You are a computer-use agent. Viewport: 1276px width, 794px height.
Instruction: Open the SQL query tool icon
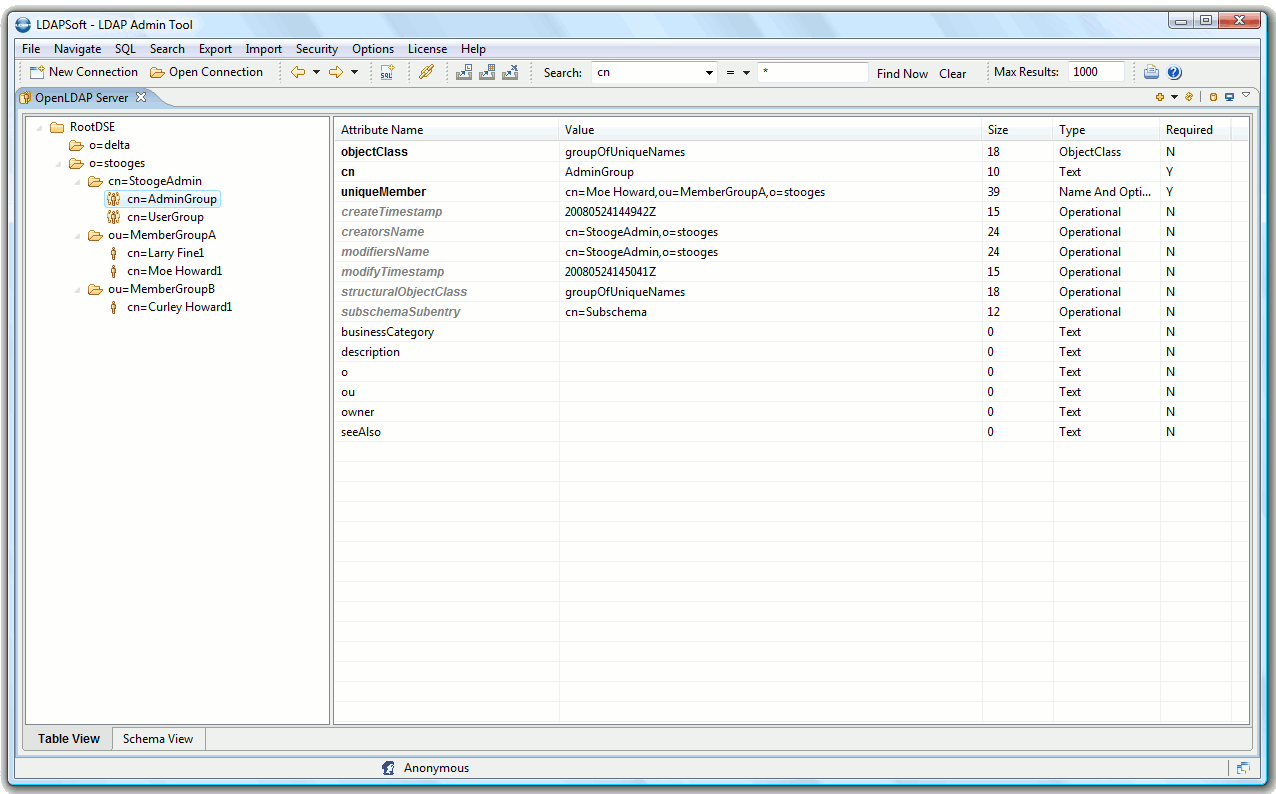(x=387, y=72)
